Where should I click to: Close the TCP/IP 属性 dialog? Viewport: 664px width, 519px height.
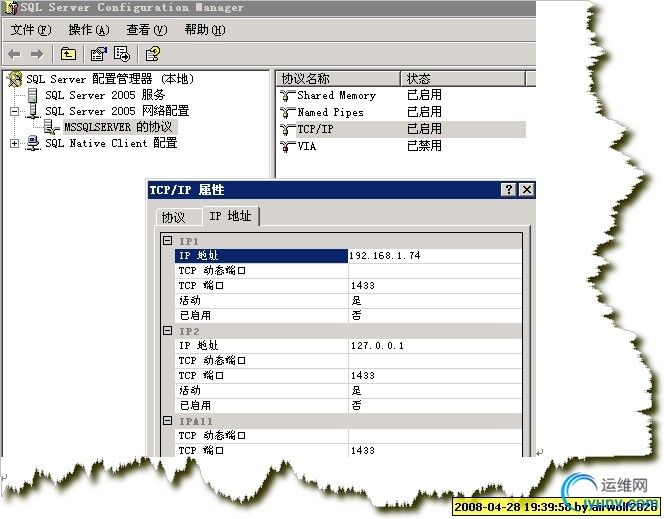(527, 190)
